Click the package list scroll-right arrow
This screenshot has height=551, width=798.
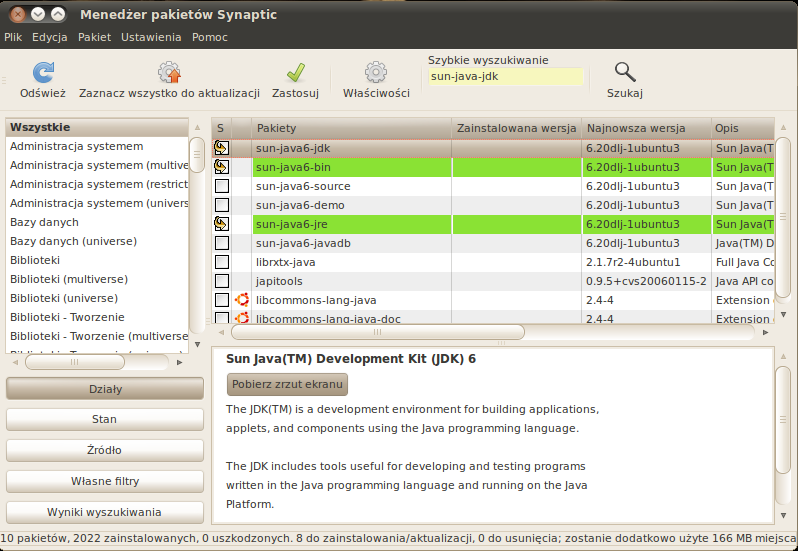coord(765,332)
